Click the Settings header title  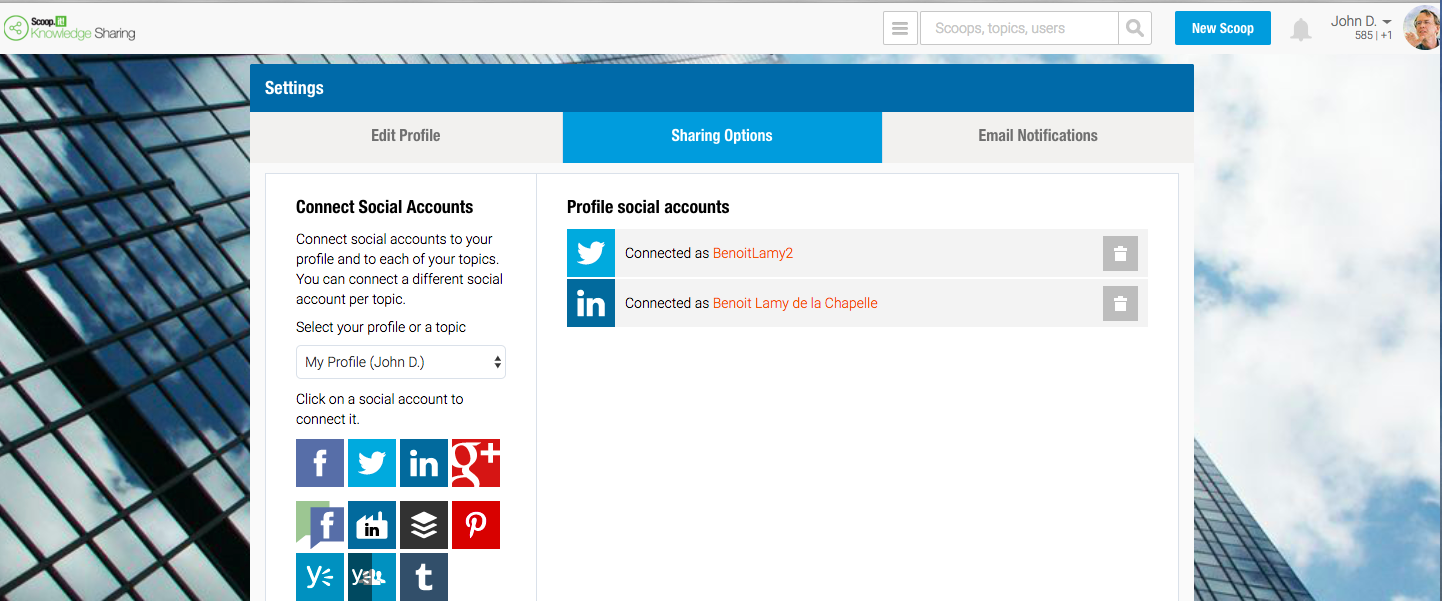tap(294, 88)
